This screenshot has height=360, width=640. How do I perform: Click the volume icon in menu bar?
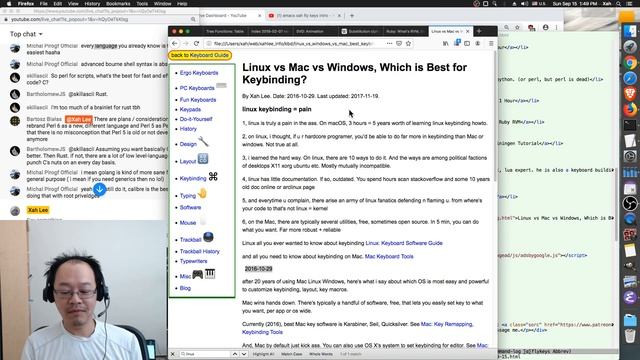click(x=524, y=4)
